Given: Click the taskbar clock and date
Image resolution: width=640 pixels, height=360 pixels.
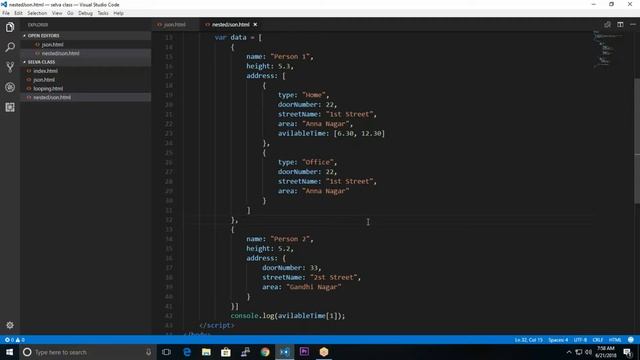Looking at the screenshot, I should (606, 352).
